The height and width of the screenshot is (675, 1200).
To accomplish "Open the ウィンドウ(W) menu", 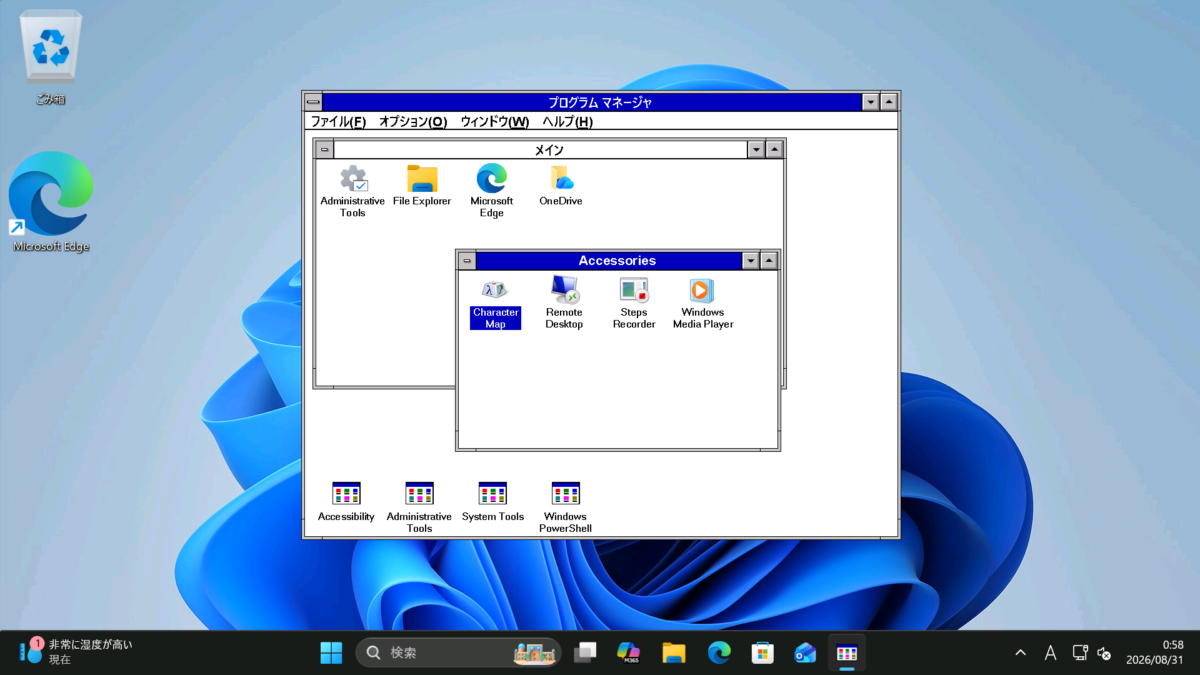I will pos(494,121).
